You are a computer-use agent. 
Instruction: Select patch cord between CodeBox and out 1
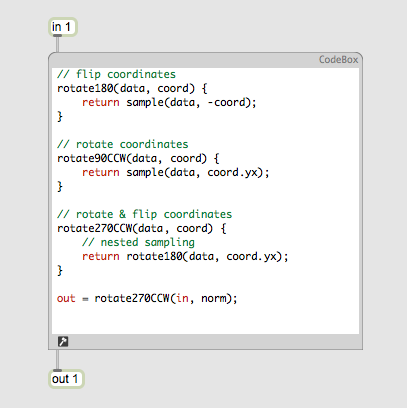(x=57, y=359)
